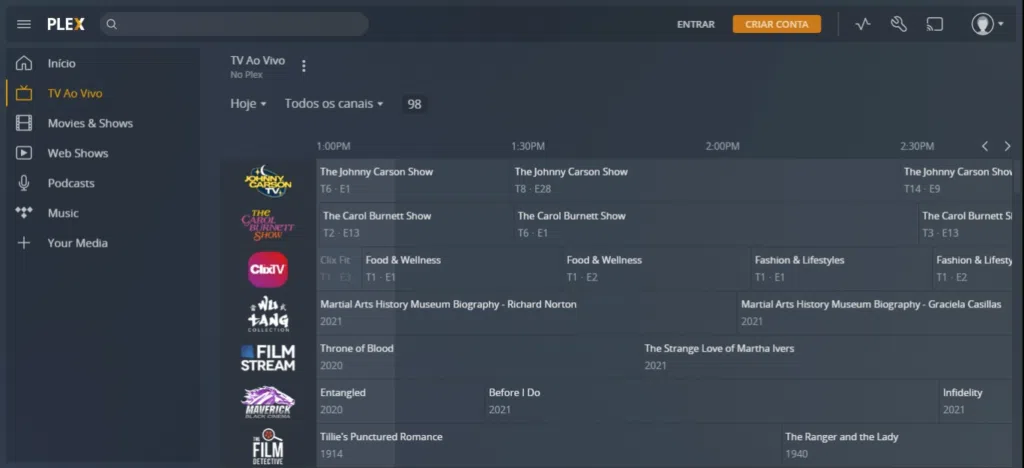This screenshot has height=468, width=1024.
Task: Click the Início home icon
Action: [x=24, y=63]
